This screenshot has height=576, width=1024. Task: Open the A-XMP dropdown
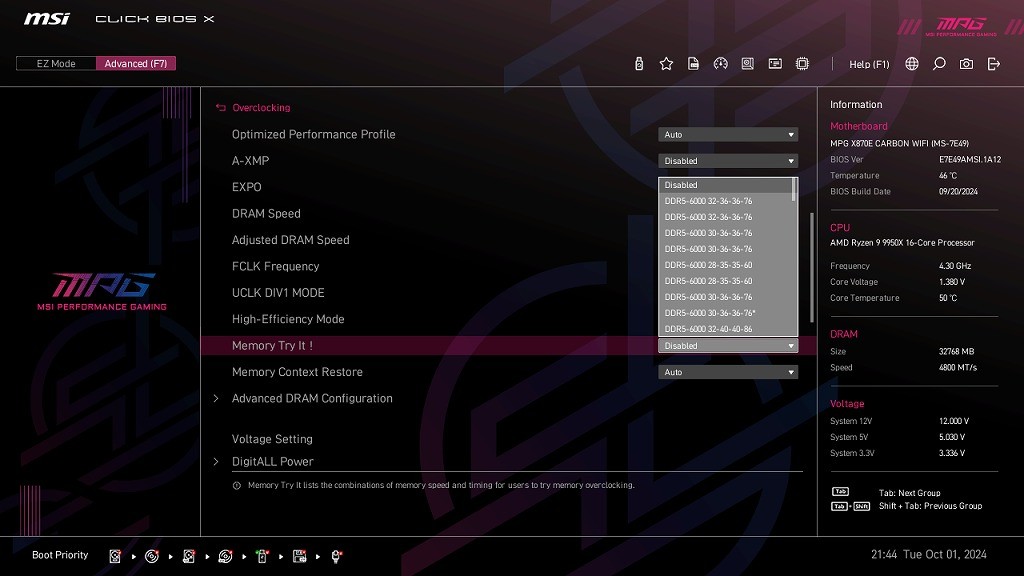point(728,161)
